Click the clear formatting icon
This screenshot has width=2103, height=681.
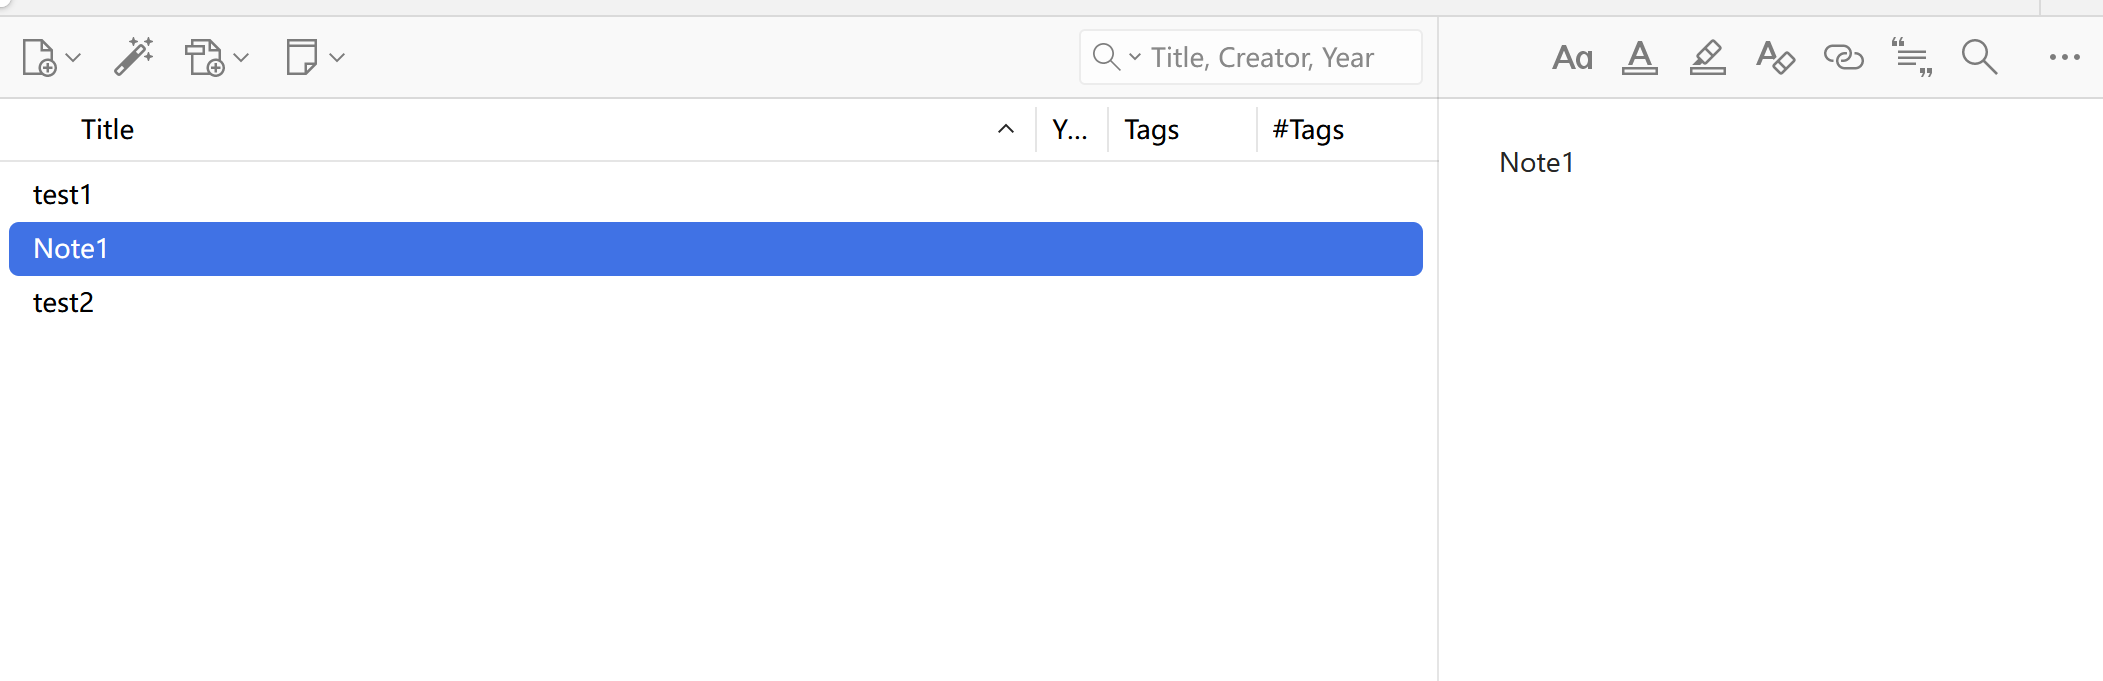point(1775,57)
